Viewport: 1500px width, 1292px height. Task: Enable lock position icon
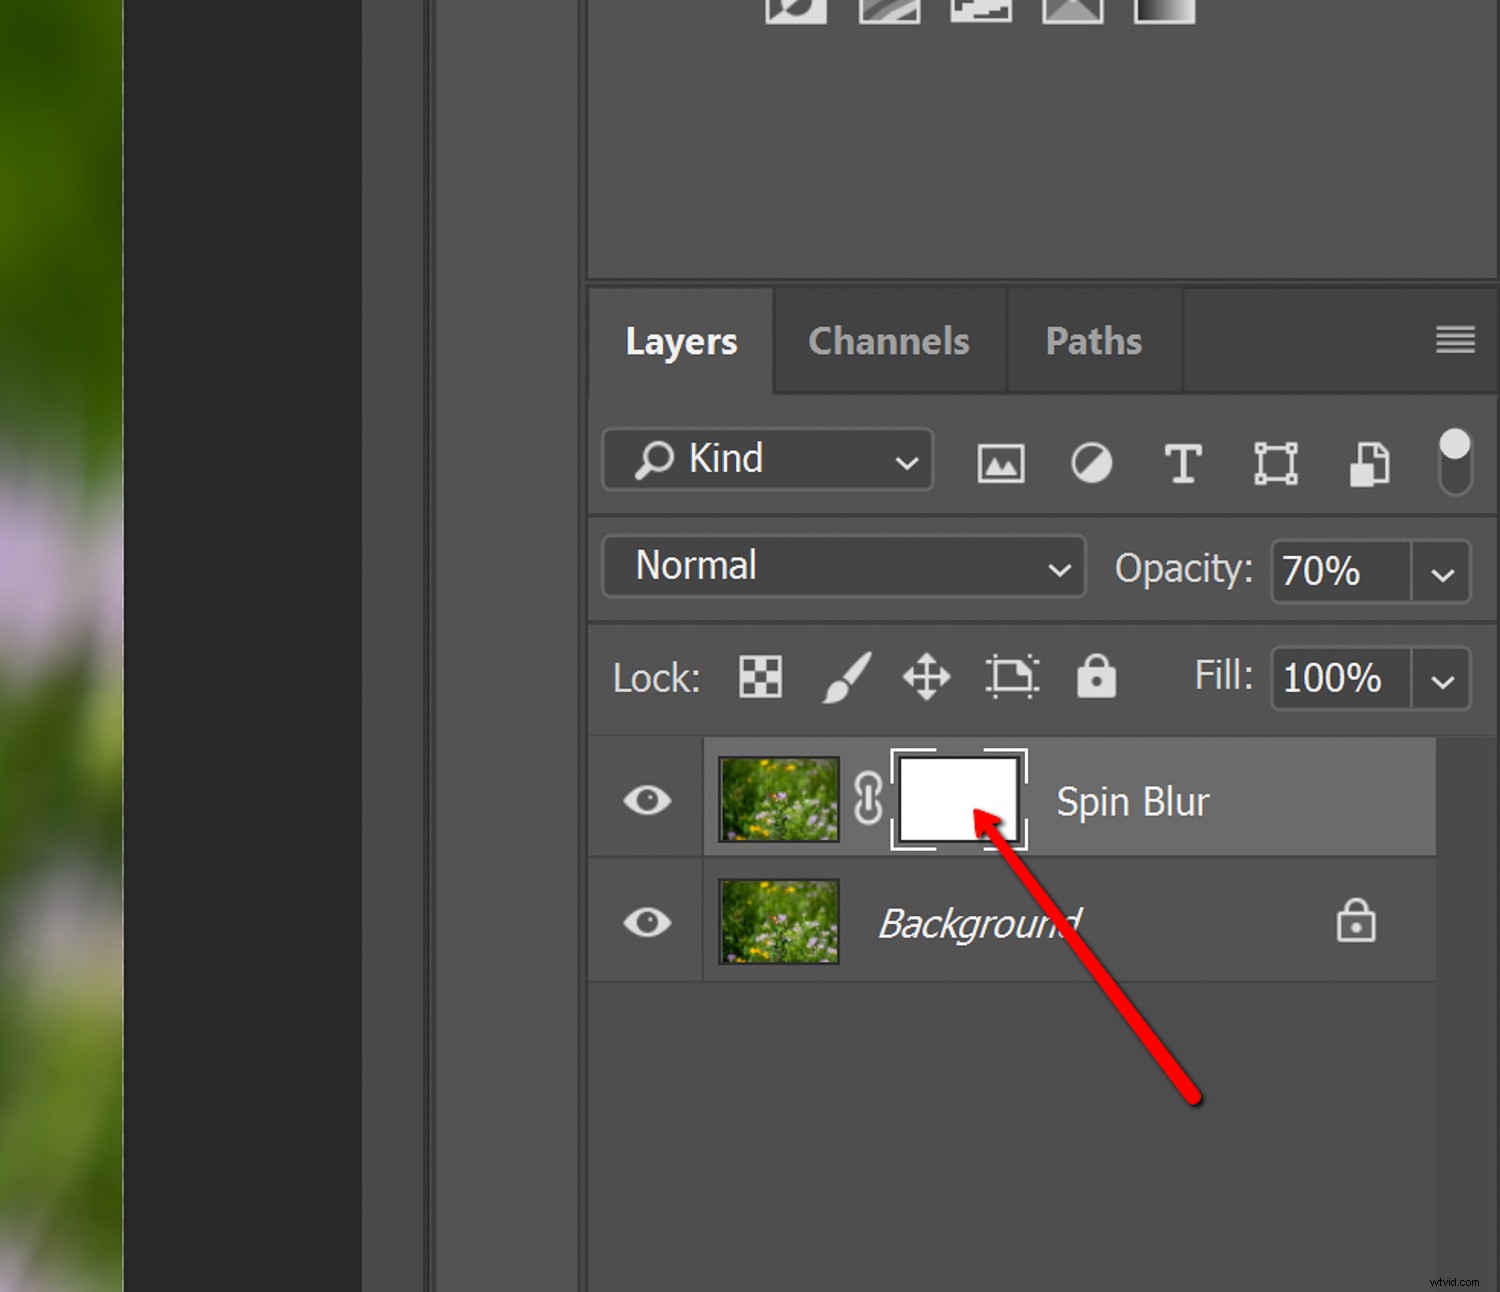point(925,677)
